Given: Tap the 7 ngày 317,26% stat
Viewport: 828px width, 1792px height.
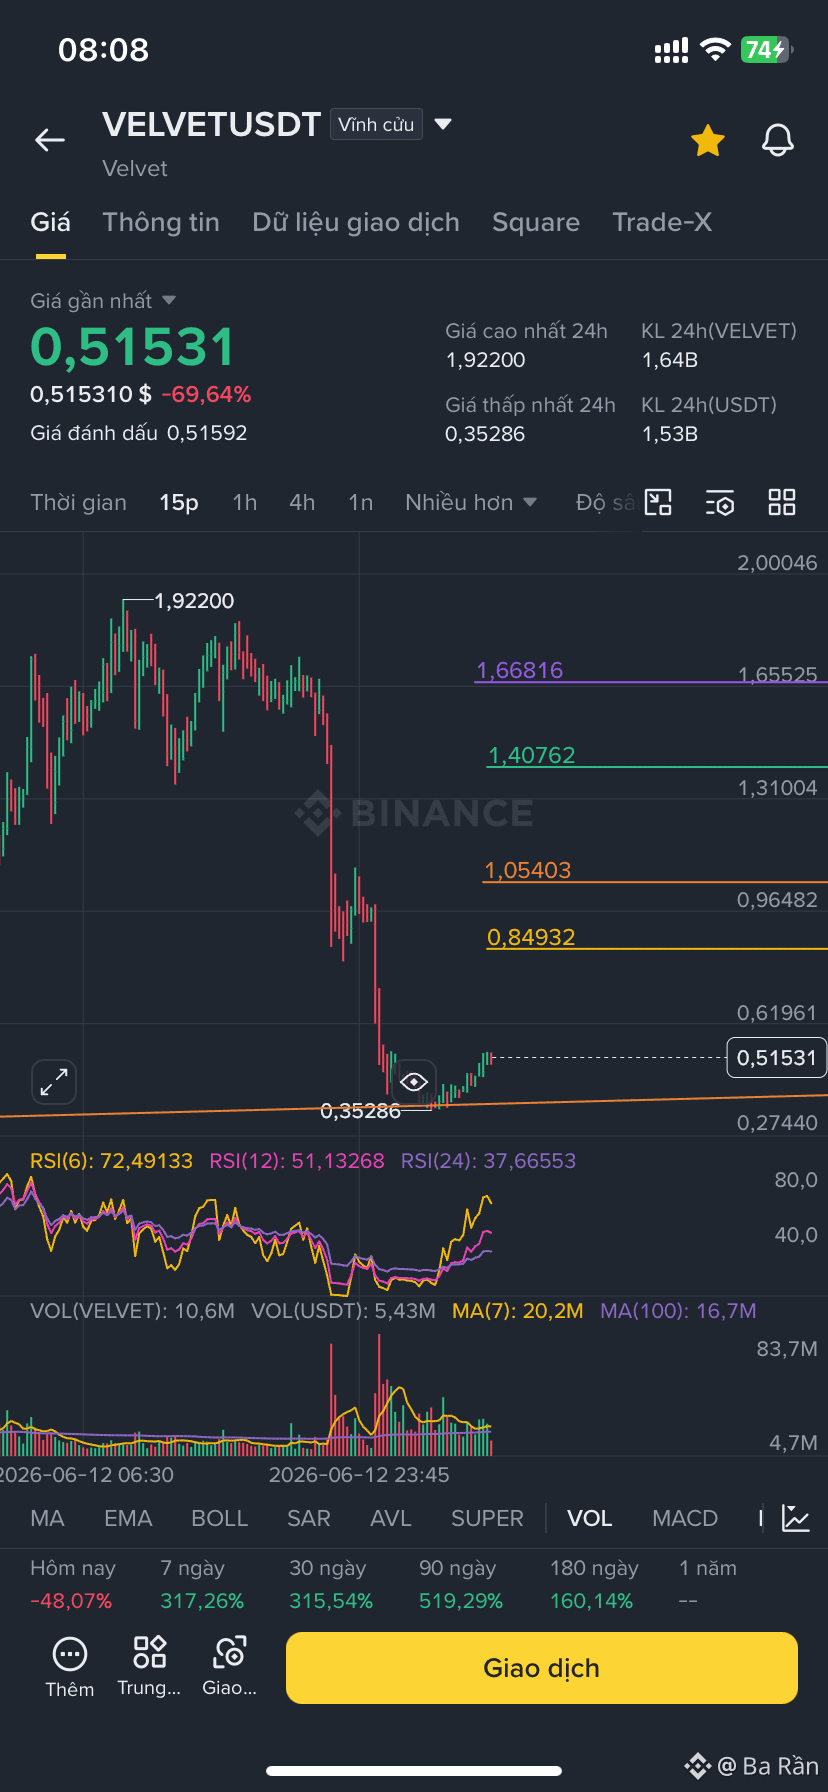Looking at the screenshot, I should pyautogui.click(x=202, y=1584).
